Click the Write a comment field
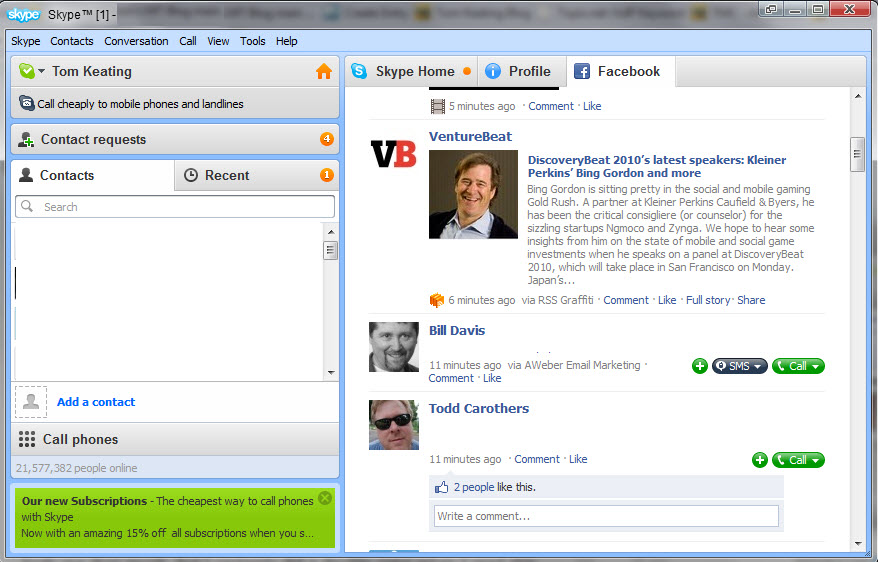Image resolution: width=878 pixels, height=562 pixels. click(x=605, y=516)
